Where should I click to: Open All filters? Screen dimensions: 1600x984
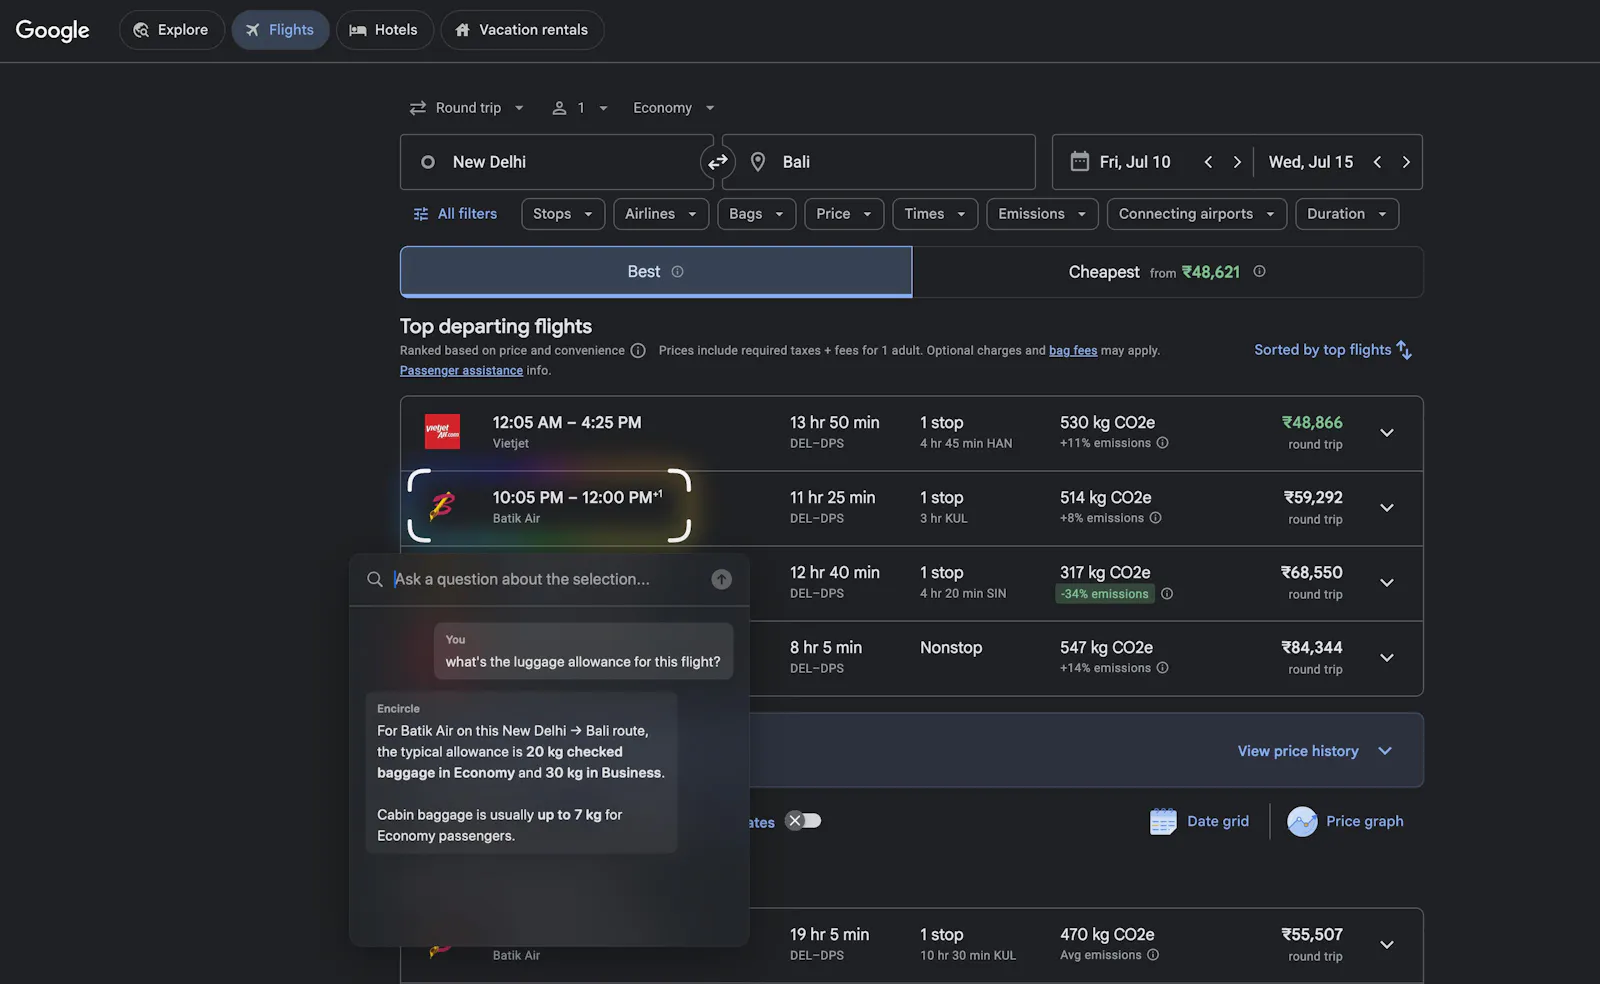(x=455, y=214)
